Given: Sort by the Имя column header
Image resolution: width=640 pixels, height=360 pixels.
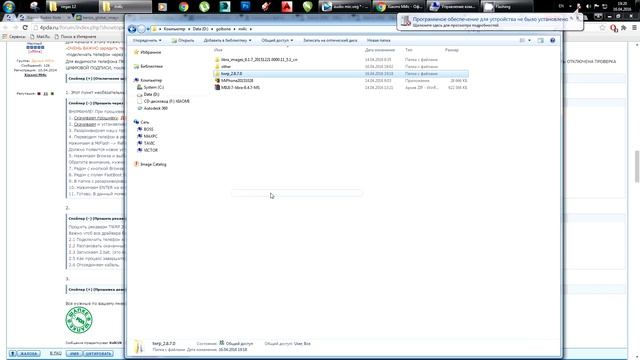Looking at the screenshot, I should [218, 50].
